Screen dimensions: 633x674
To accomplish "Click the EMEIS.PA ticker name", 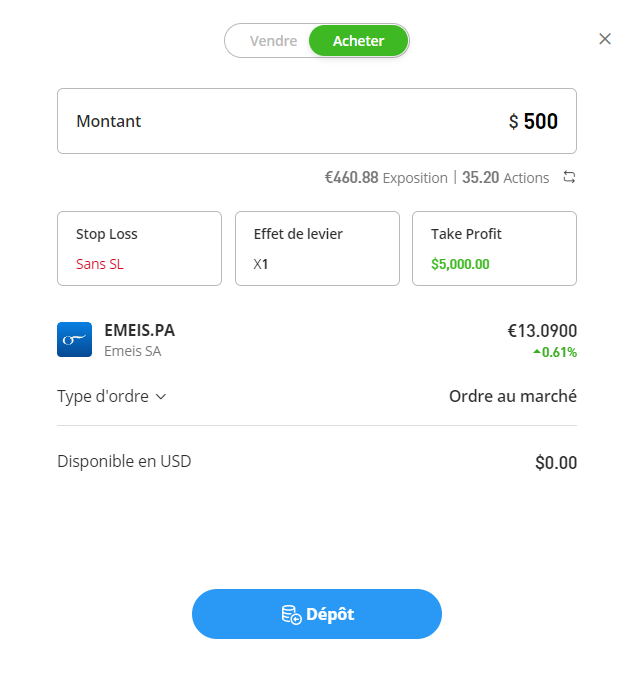I will (139, 331).
